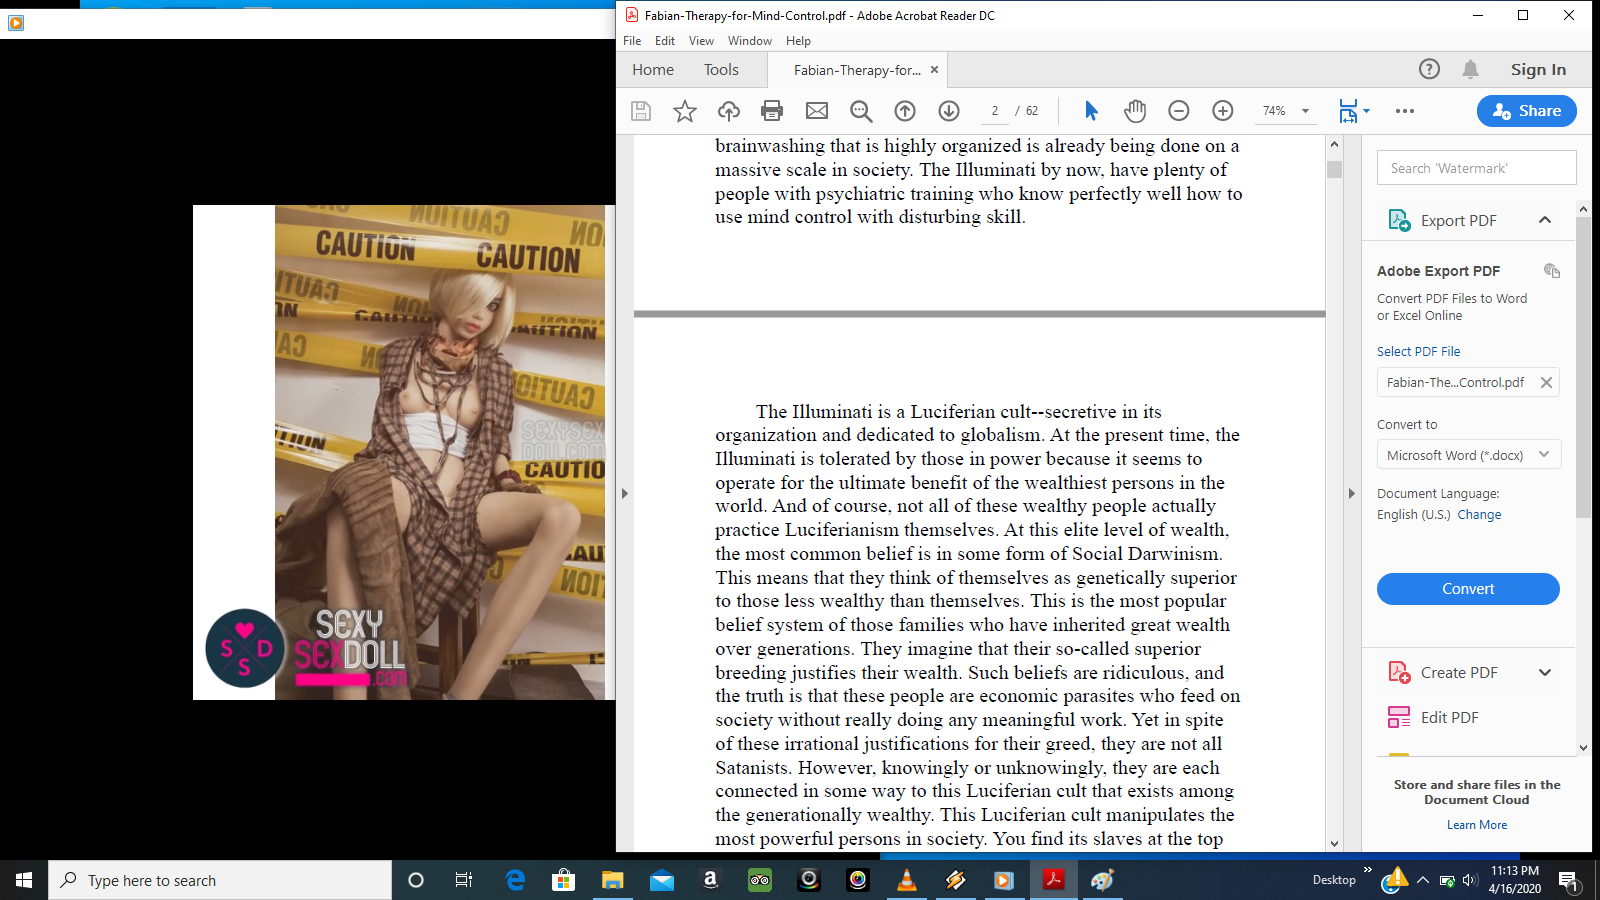The height and width of the screenshot is (900, 1600).
Task: Click Adobe Acrobat taskbar icon
Action: (1053, 880)
